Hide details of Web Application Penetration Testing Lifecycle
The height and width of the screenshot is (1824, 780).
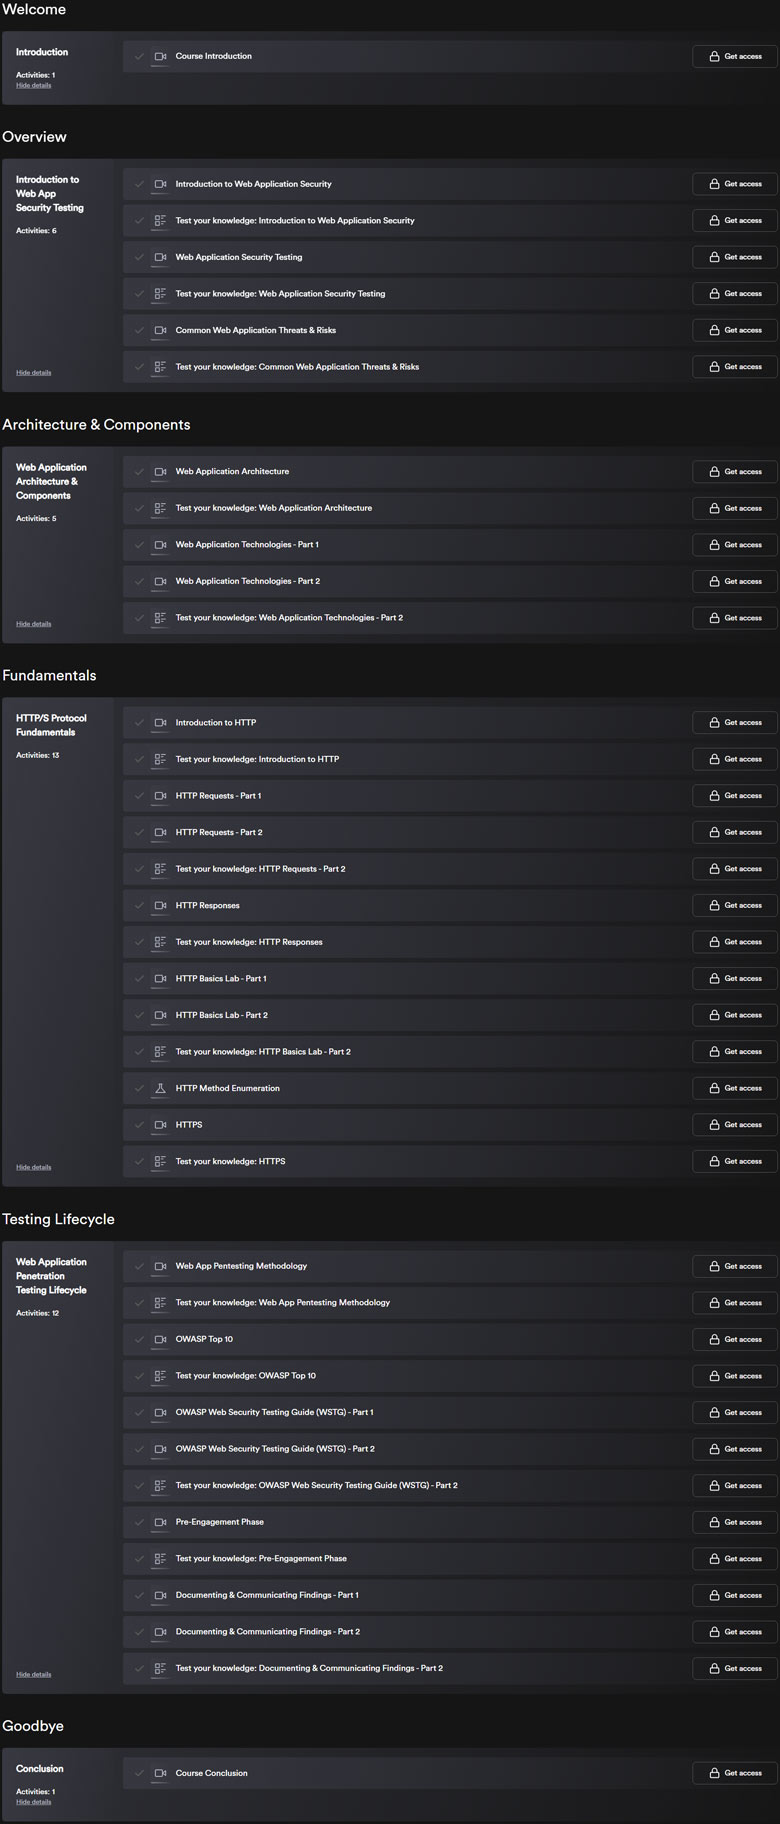[33, 1674]
